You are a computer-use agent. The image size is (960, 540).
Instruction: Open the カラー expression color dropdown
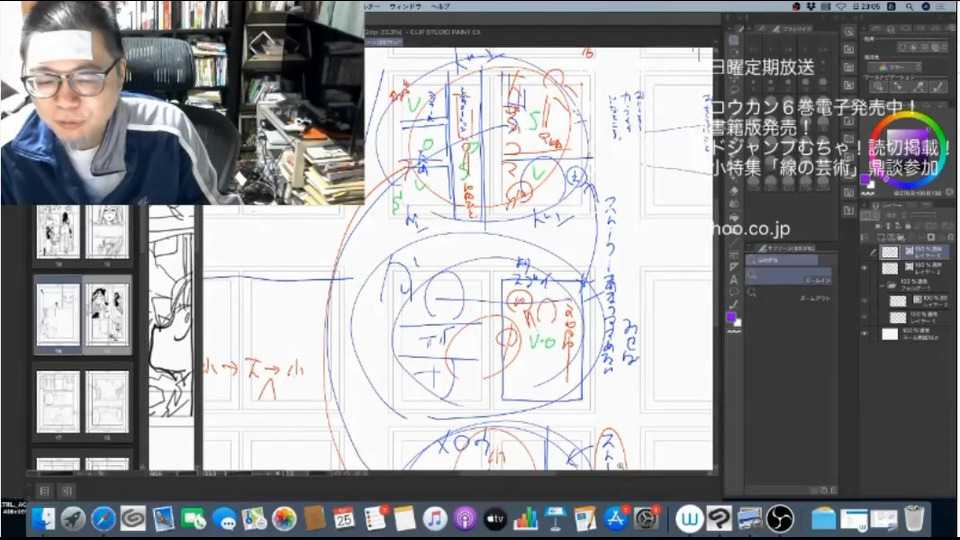pos(894,67)
